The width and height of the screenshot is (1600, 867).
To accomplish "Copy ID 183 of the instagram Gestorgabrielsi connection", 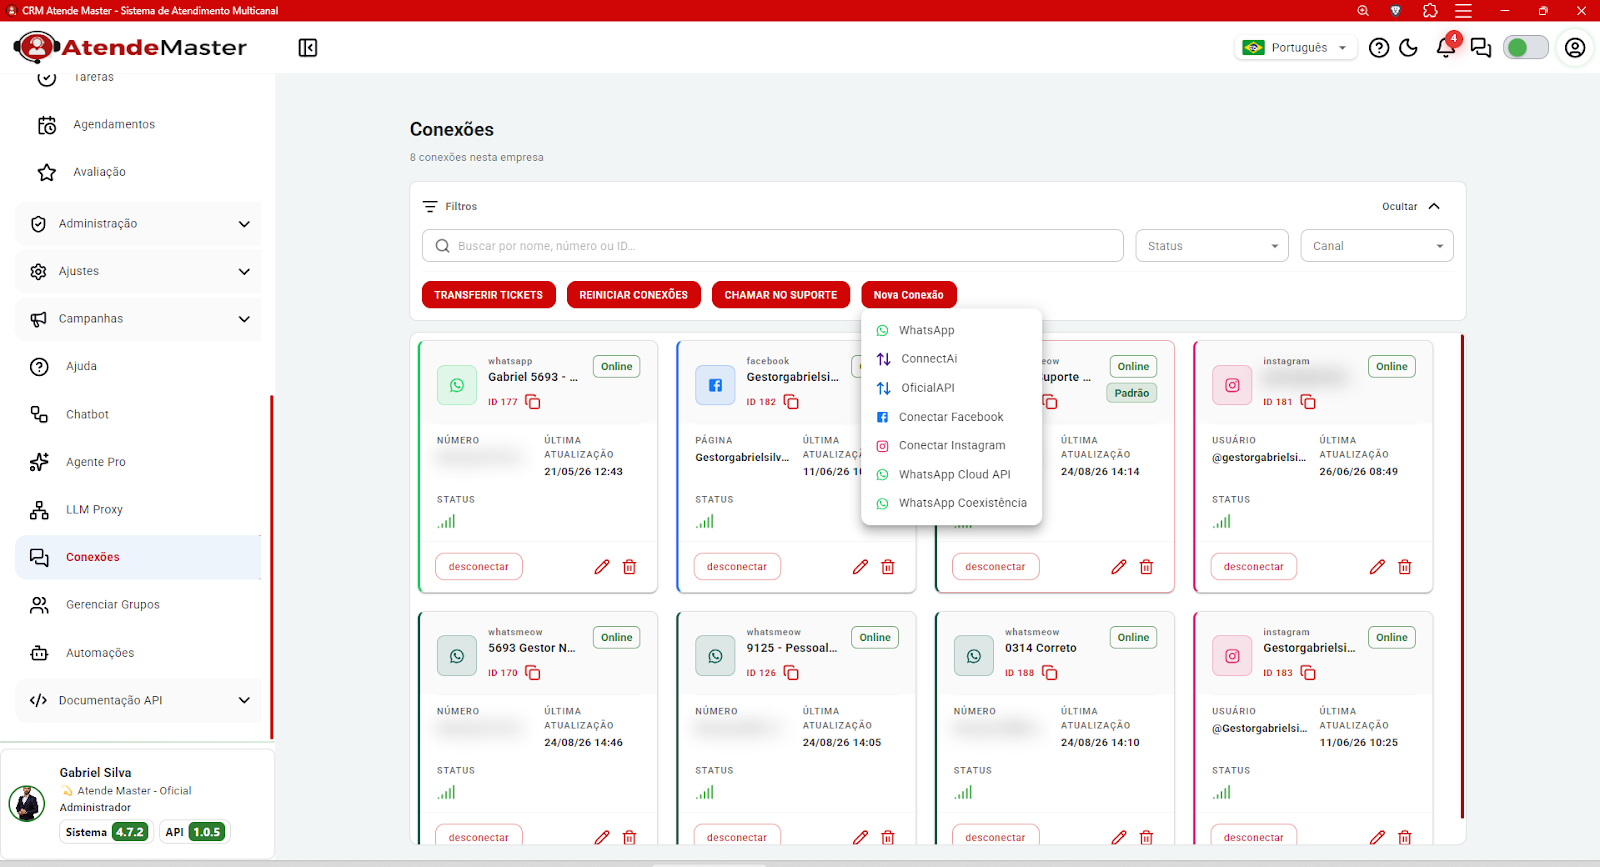I will click(1308, 673).
